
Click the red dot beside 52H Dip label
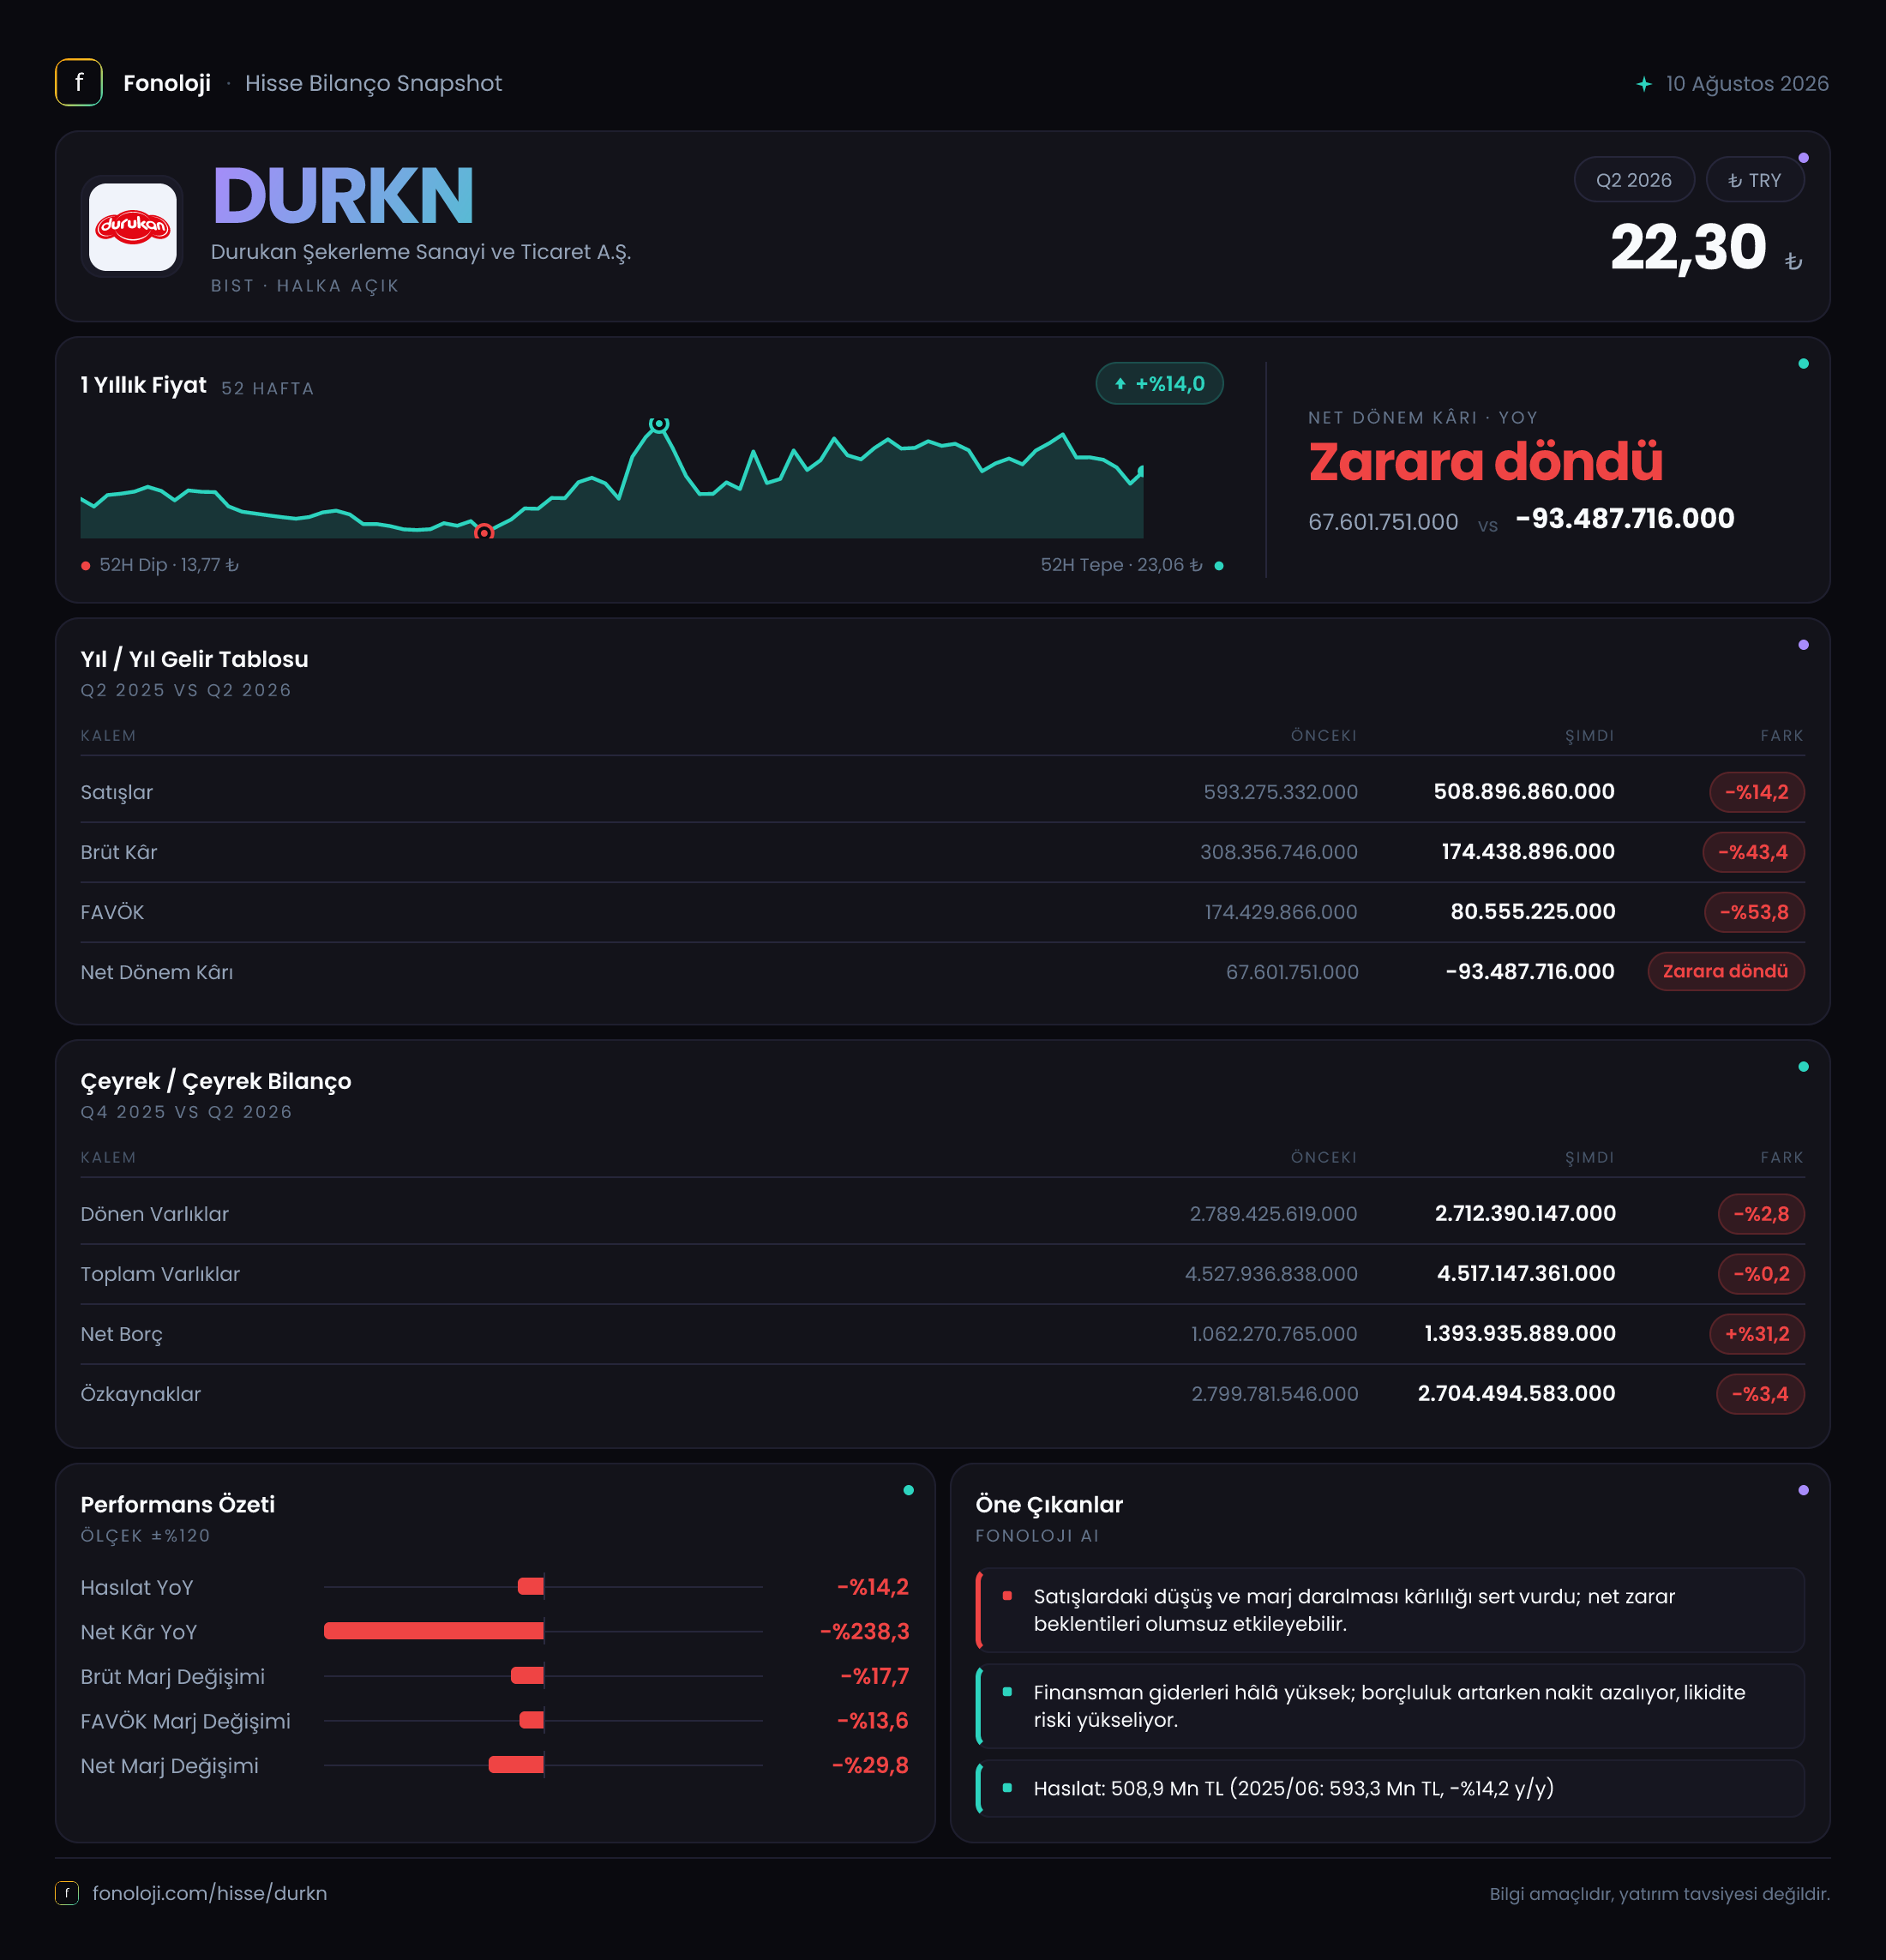click(86, 566)
